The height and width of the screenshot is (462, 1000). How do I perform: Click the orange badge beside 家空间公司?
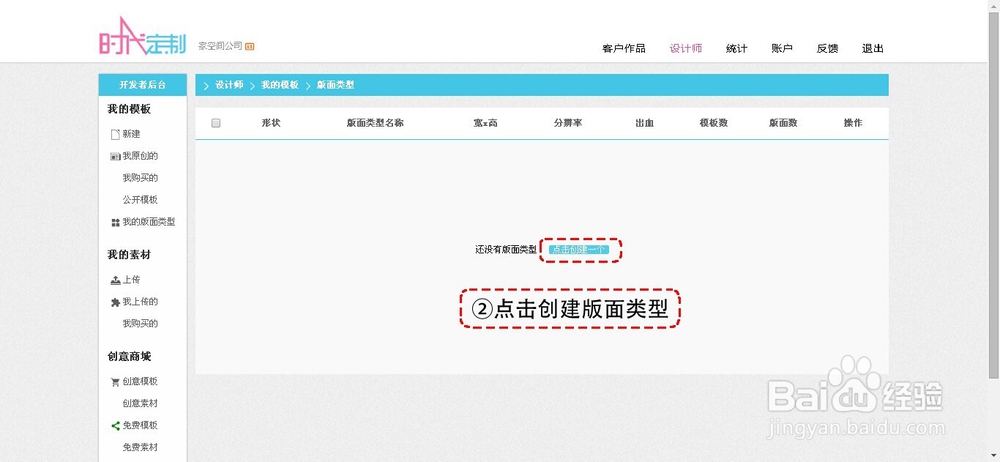coord(250,46)
